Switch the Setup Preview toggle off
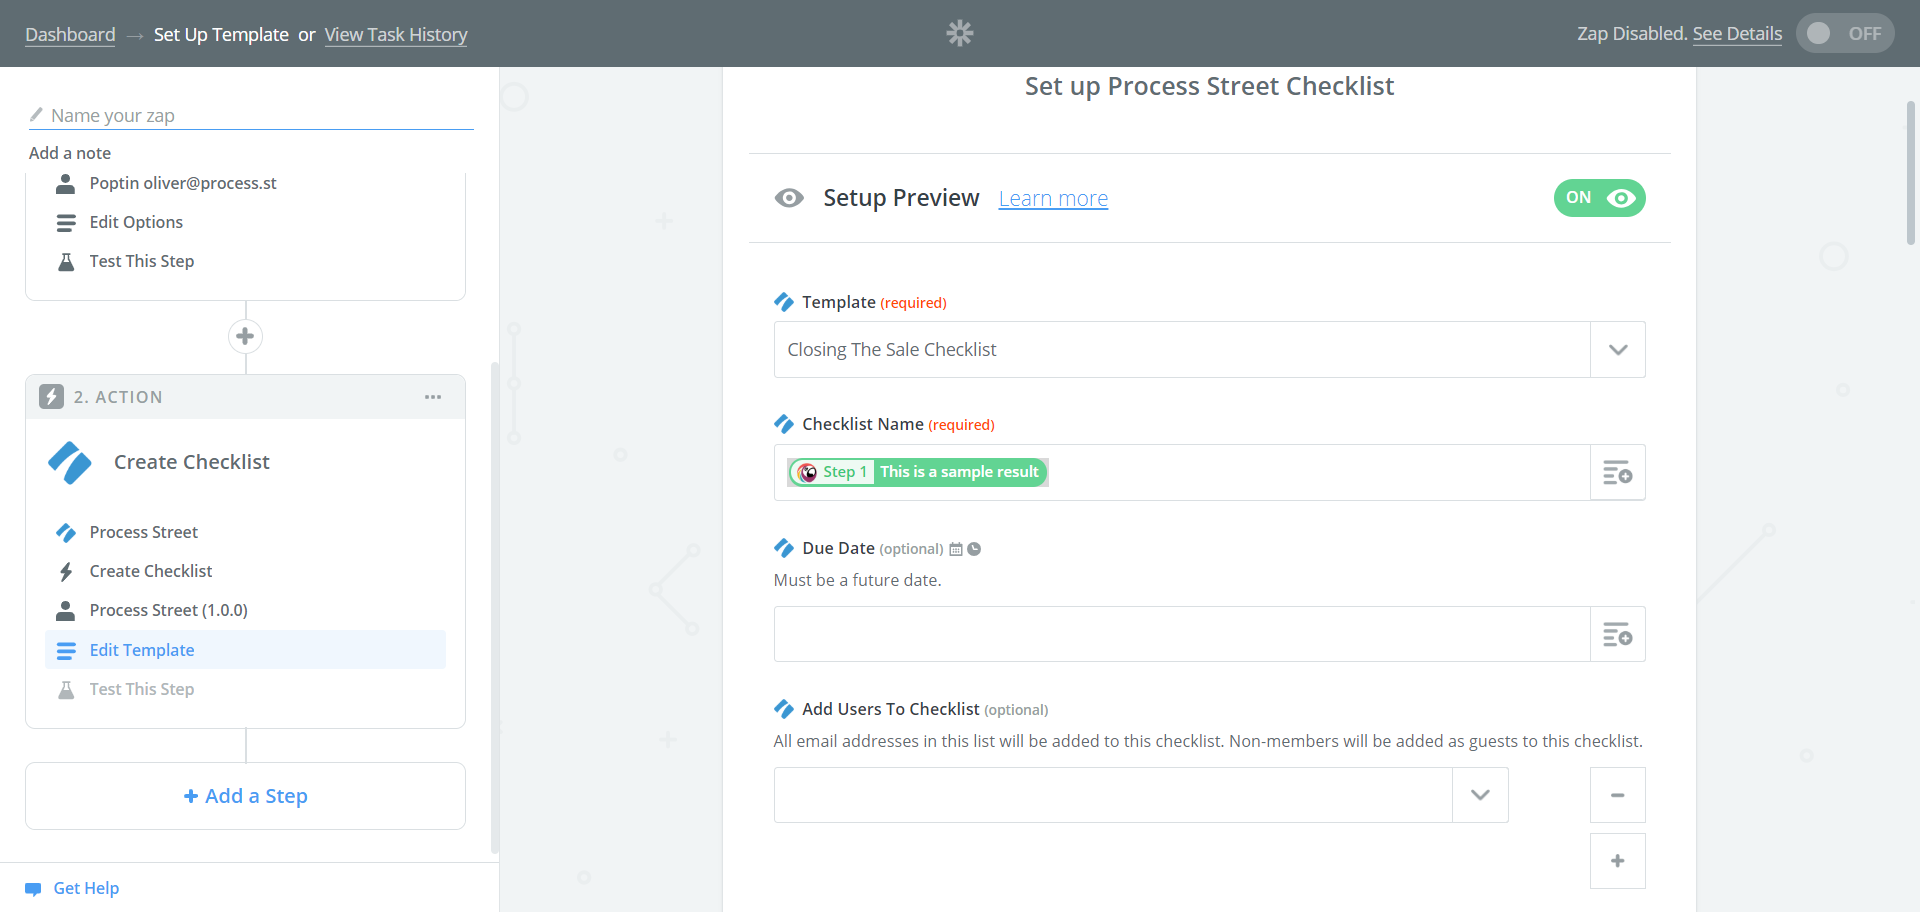1920x912 pixels. 1599,198
